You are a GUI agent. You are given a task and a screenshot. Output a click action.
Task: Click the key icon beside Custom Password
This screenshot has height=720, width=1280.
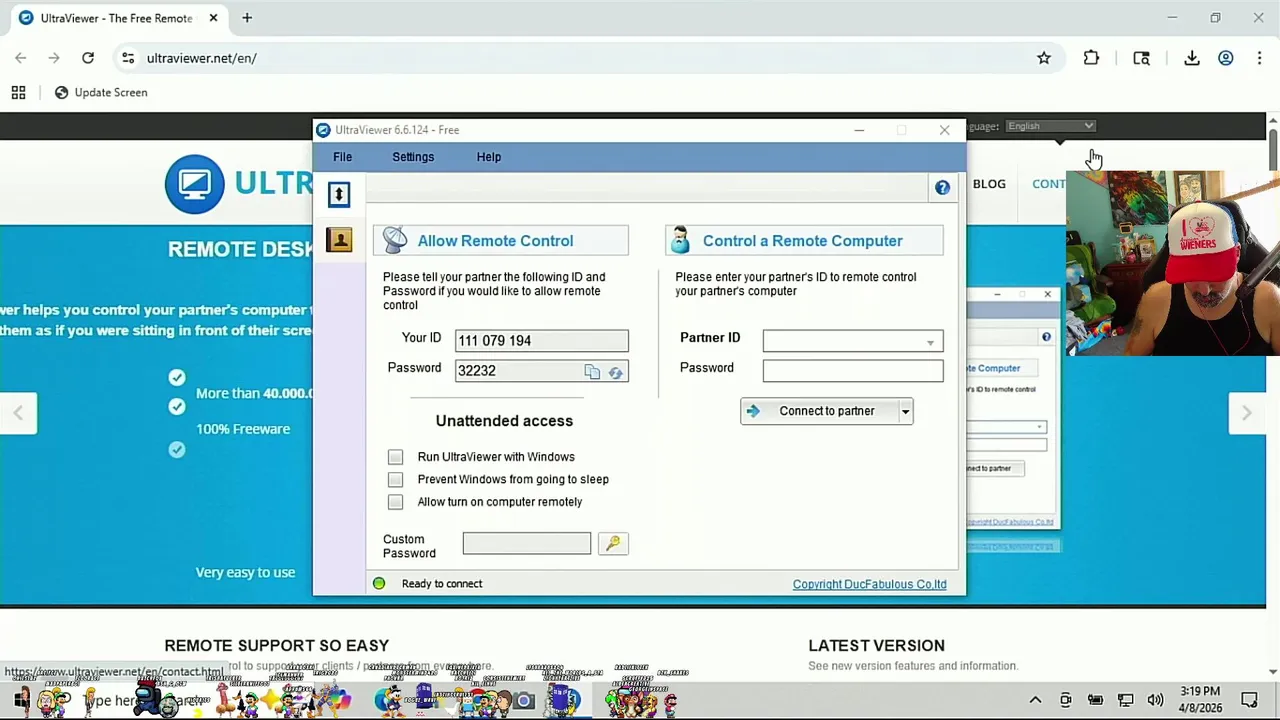(x=613, y=543)
